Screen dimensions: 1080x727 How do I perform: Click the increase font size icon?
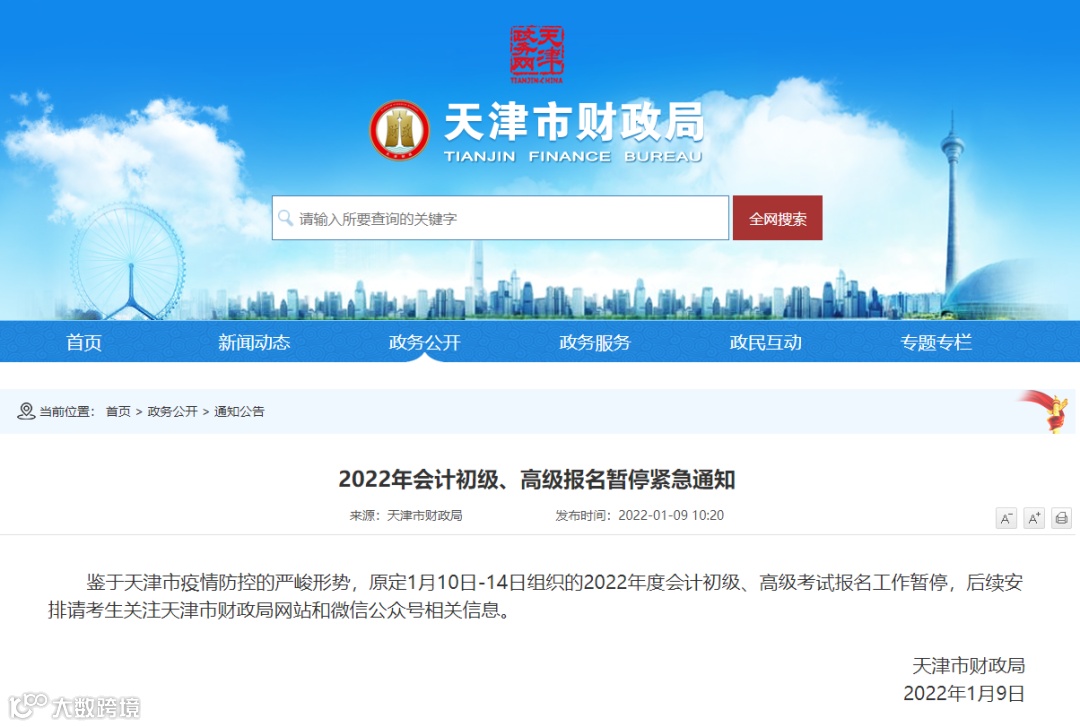1034,518
